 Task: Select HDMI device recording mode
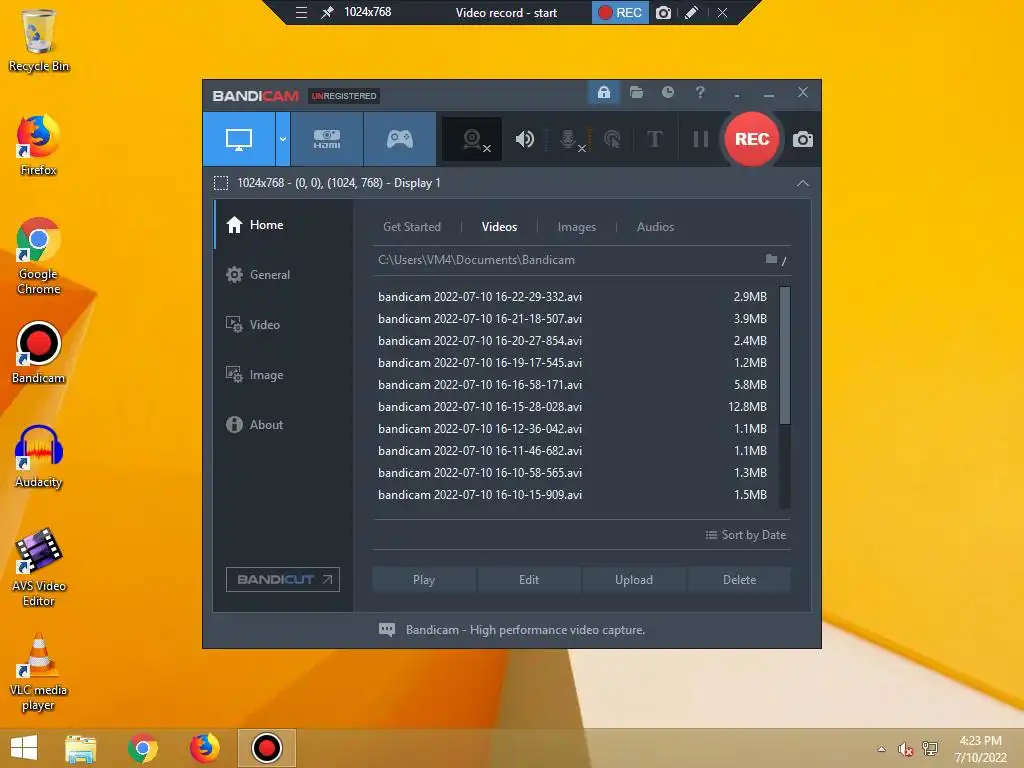(327, 139)
